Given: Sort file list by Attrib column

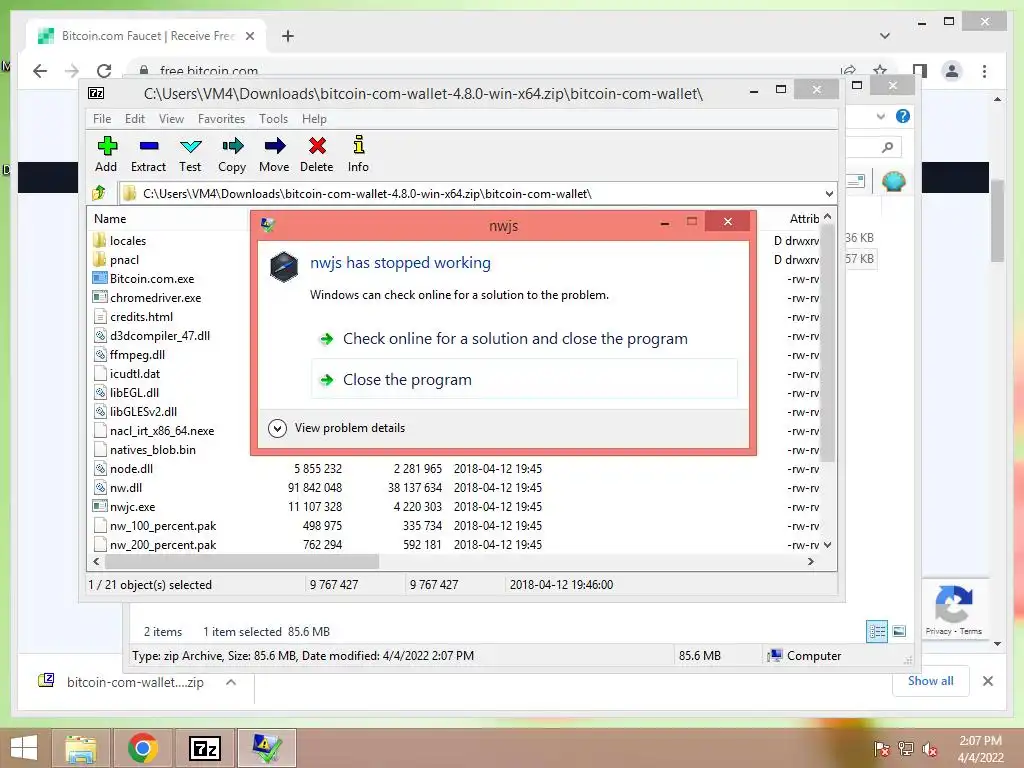Looking at the screenshot, I should 803,219.
